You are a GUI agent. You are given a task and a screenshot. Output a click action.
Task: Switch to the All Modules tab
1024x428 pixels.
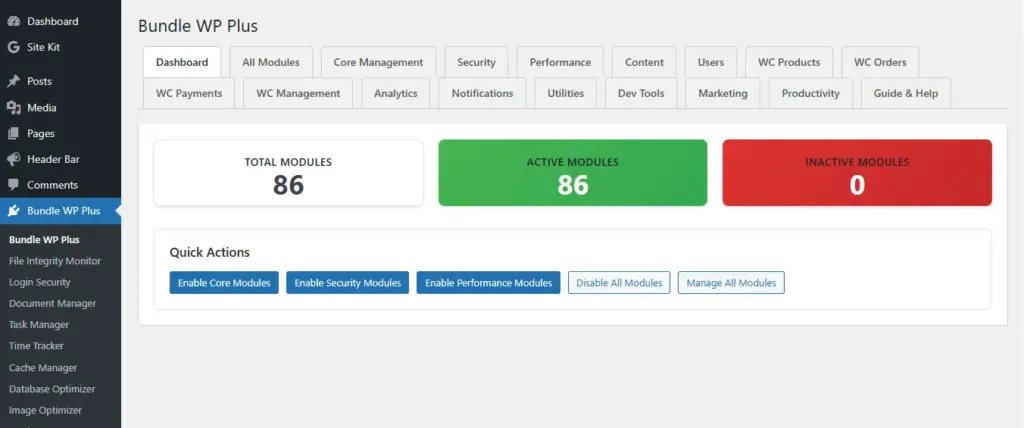click(271, 62)
